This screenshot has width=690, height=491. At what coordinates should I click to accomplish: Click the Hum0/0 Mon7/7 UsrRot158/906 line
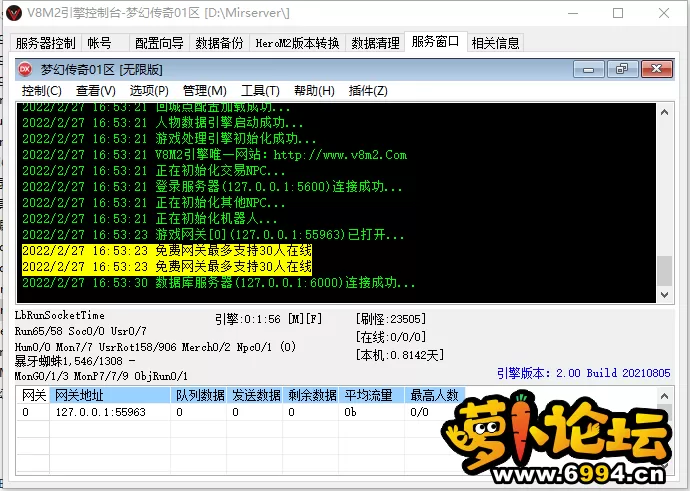coord(155,347)
